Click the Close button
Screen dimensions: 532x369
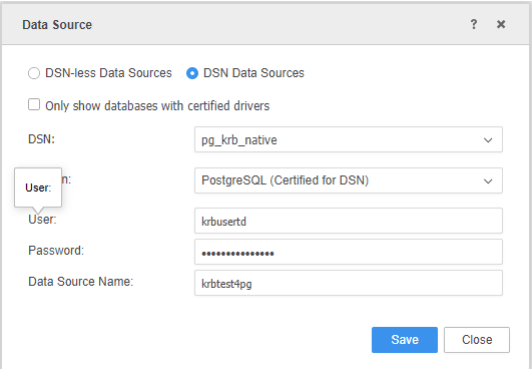click(477, 340)
